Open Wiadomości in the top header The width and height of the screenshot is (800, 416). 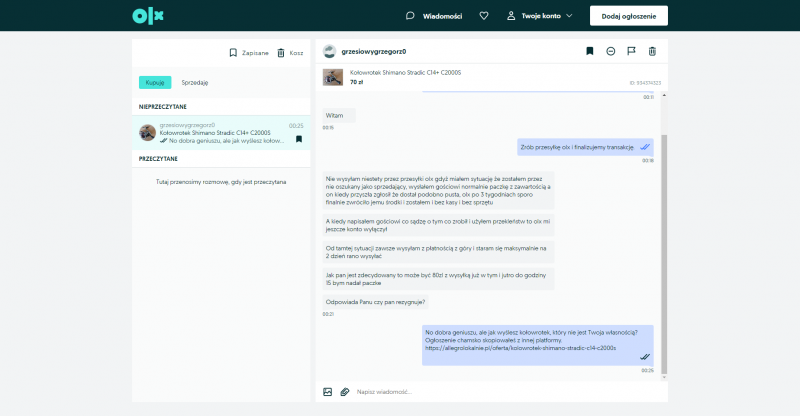[433, 16]
